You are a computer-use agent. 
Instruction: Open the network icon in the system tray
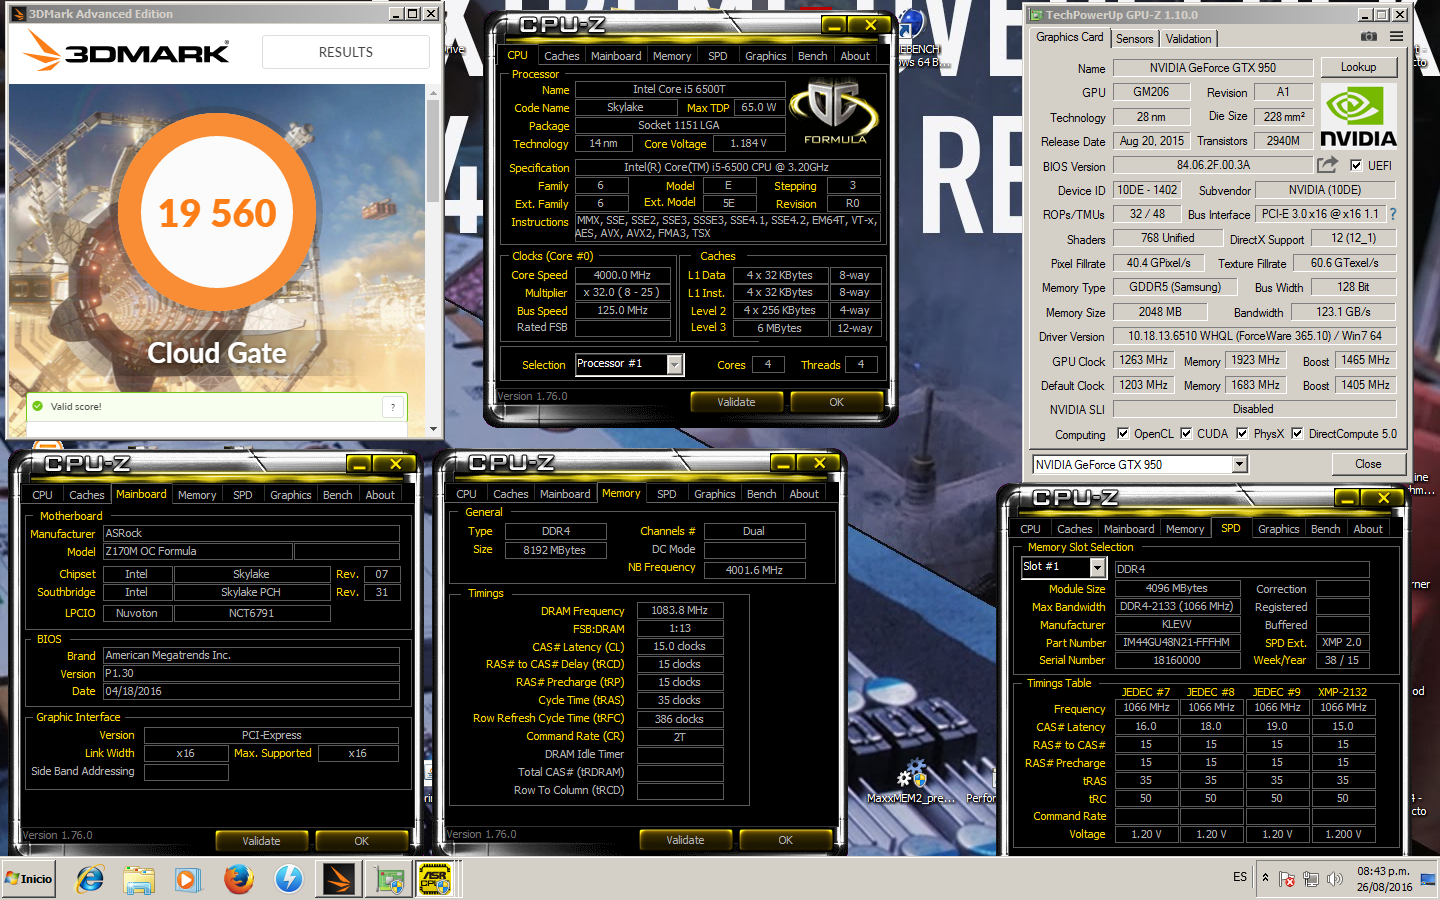point(1311,879)
